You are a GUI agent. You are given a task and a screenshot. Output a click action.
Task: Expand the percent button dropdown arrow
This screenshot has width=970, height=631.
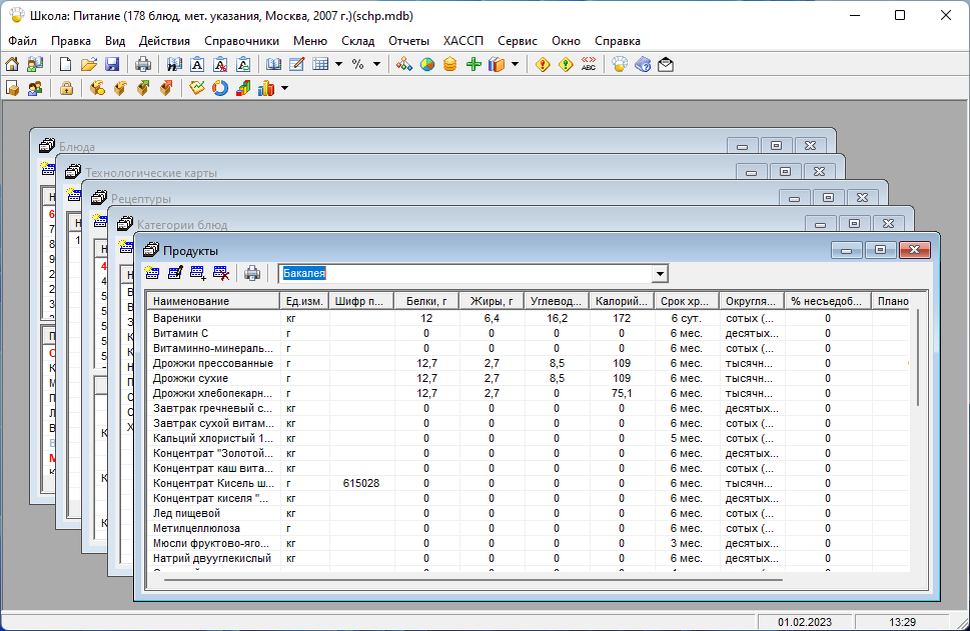point(376,64)
